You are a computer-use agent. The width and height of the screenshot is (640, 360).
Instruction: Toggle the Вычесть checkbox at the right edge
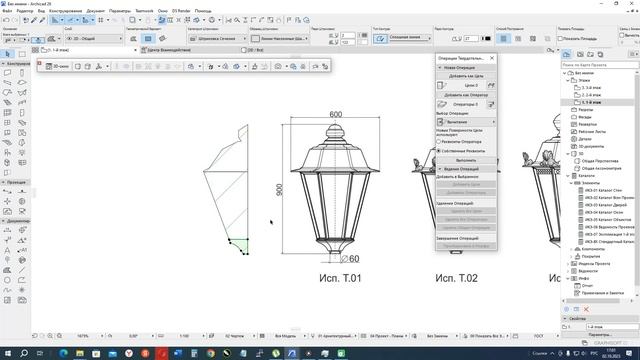(x=622, y=36)
